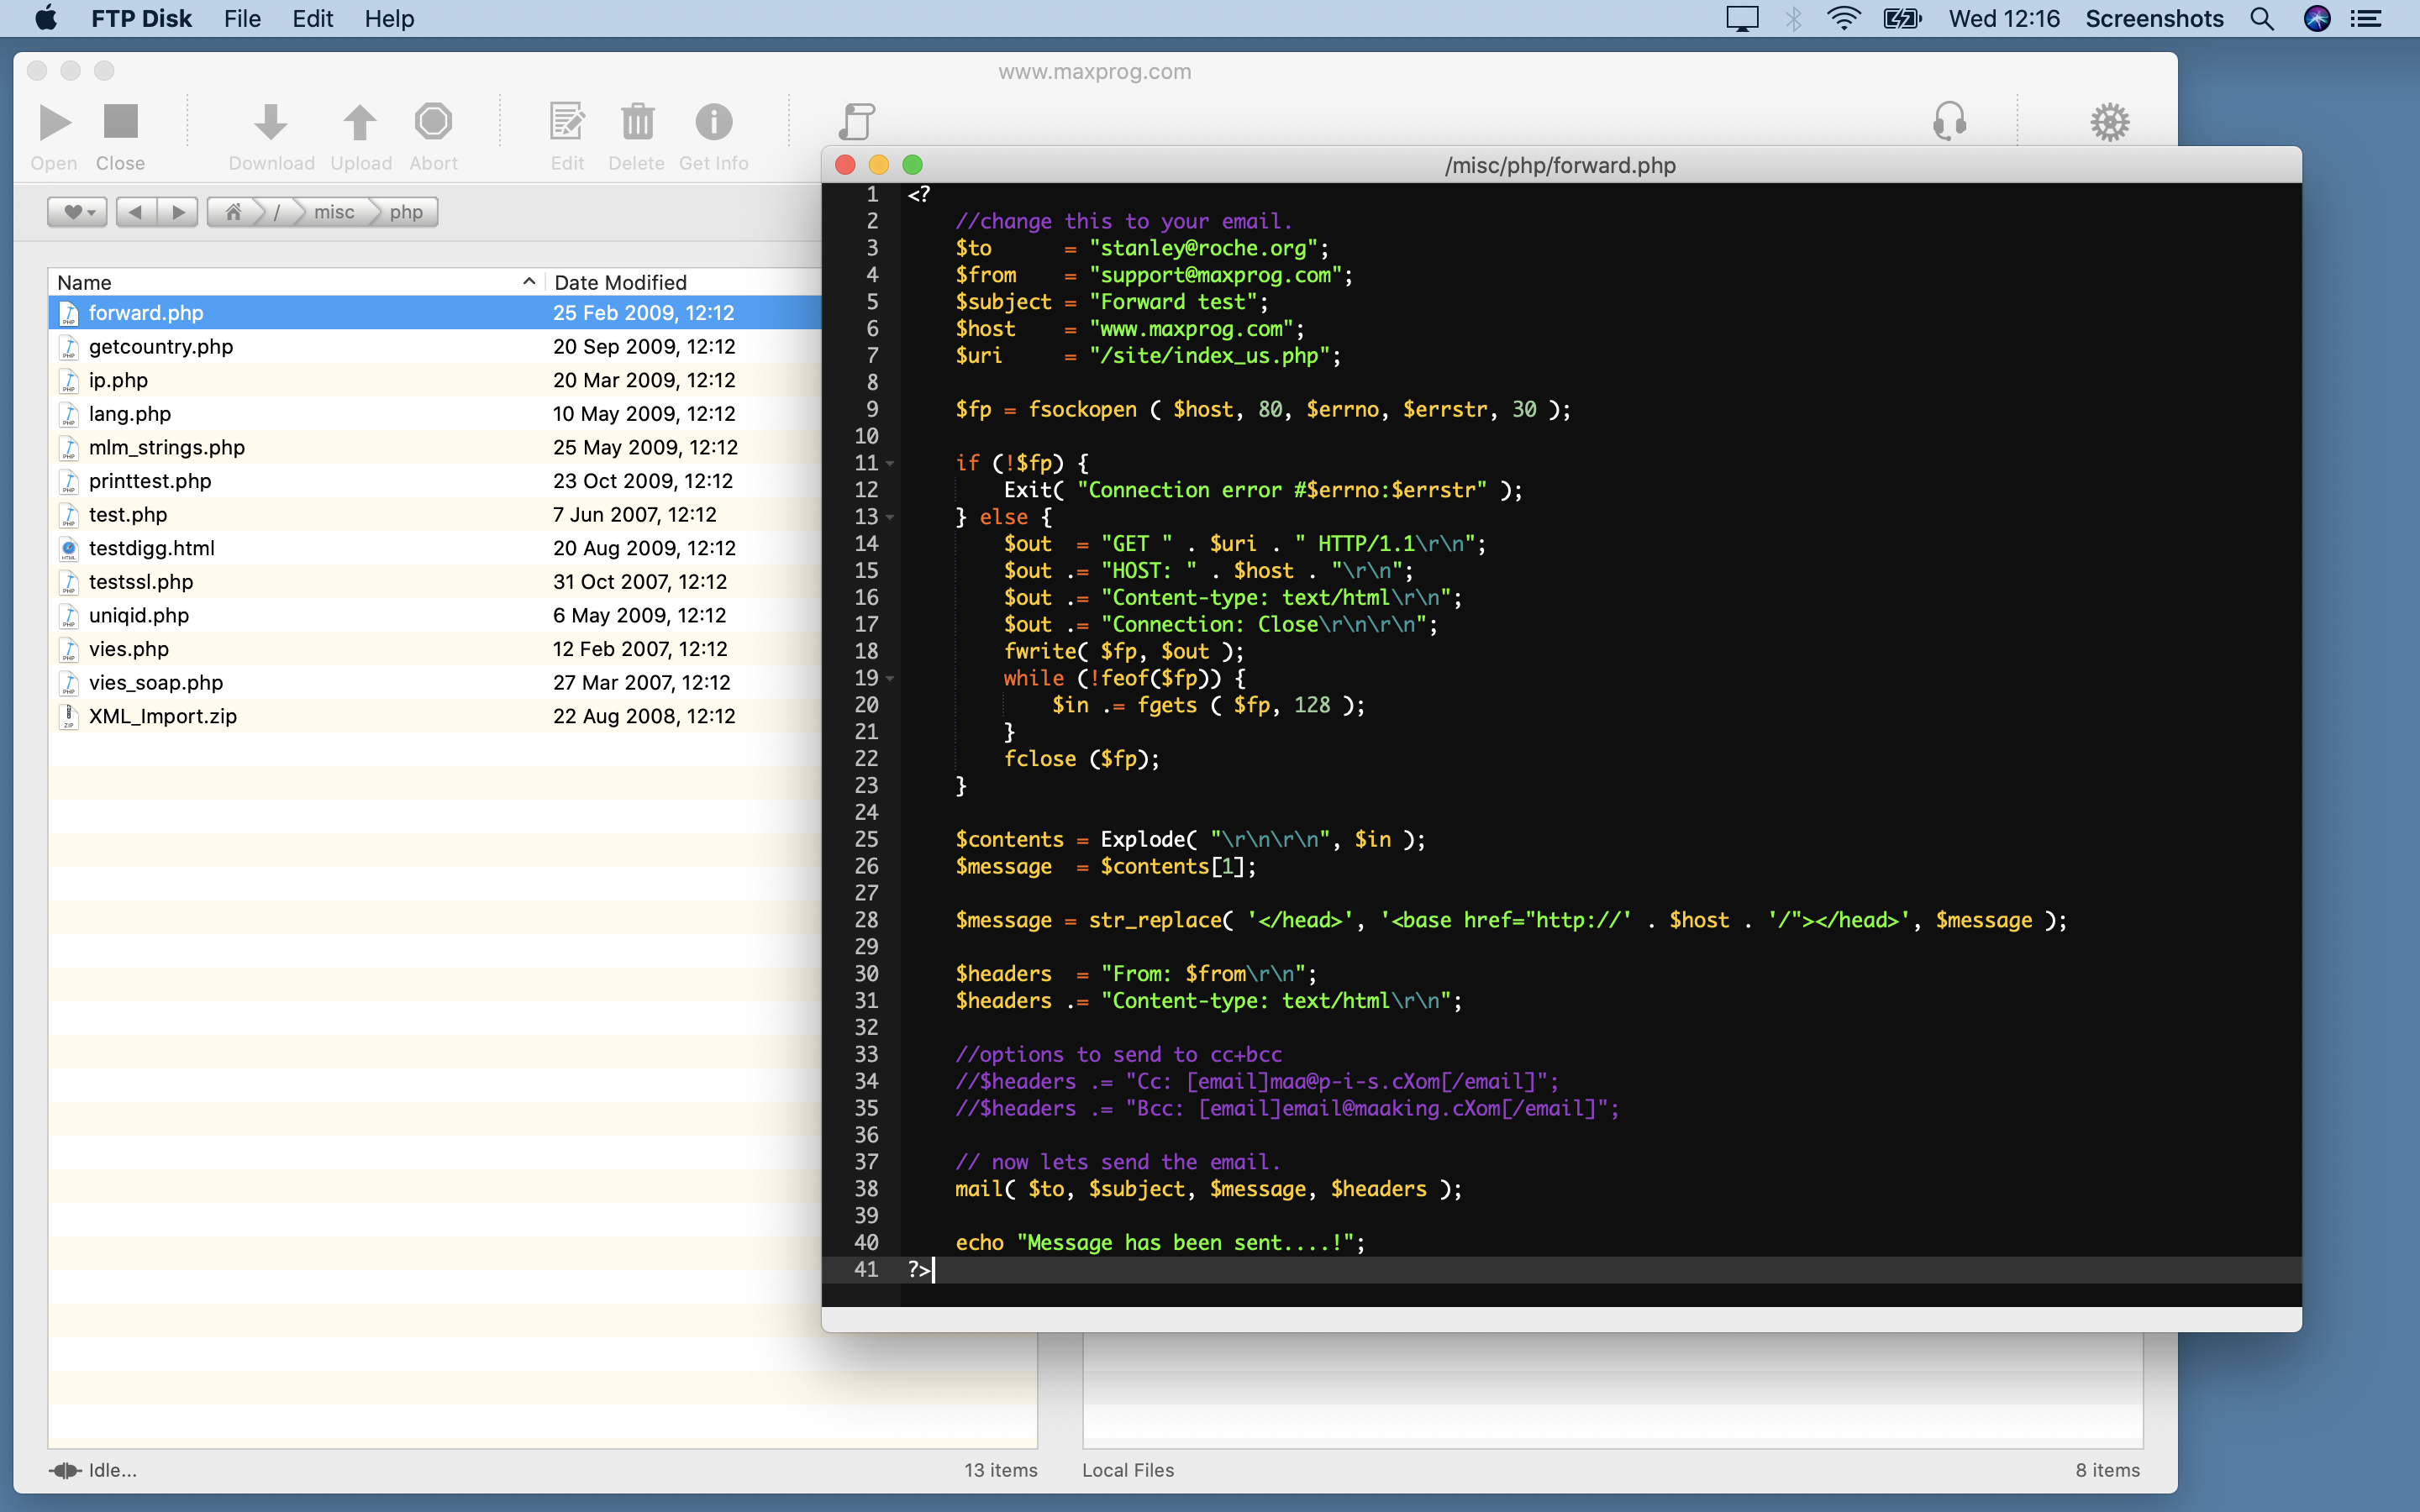This screenshot has height=1512, width=2420.
Task: Go to misc folder in path bar
Action: coord(334,212)
